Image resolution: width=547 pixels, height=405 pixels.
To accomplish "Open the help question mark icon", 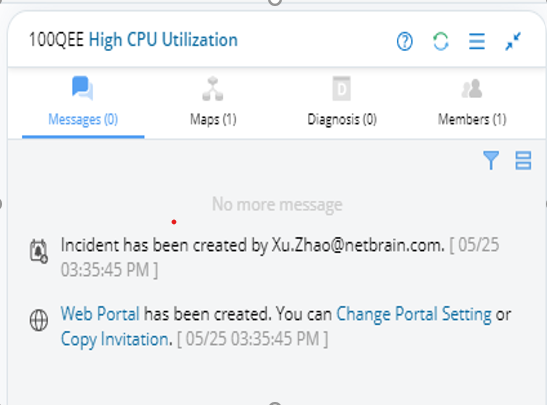I will [405, 42].
